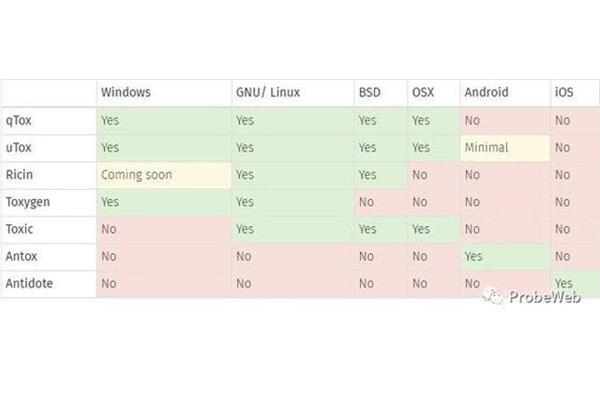Click the Antidote row label
The height and width of the screenshot is (400, 600).
29,283
